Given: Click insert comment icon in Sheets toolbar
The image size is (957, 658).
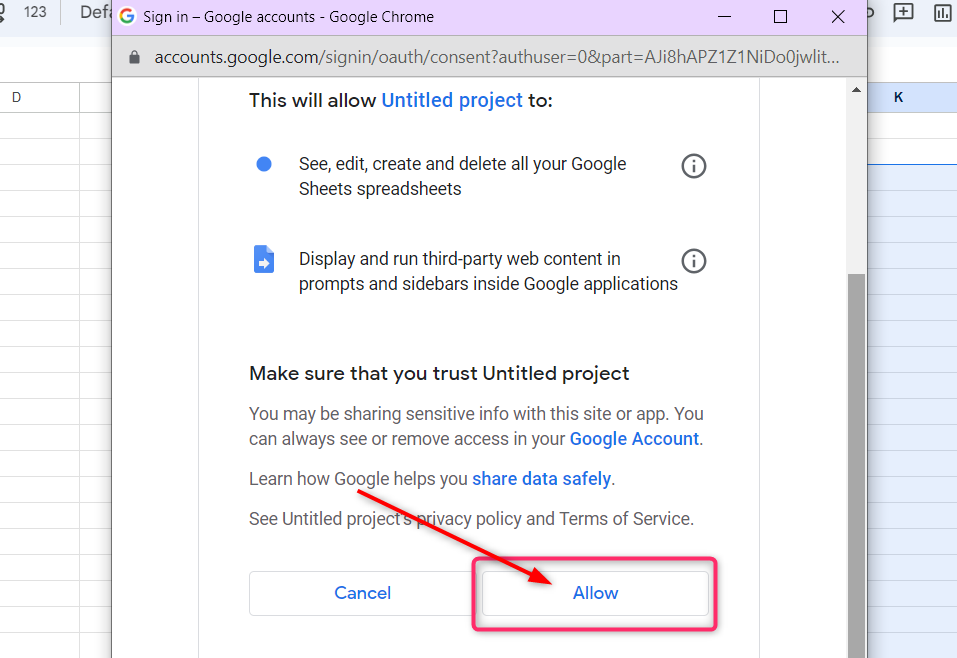Looking at the screenshot, I should pos(903,12).
